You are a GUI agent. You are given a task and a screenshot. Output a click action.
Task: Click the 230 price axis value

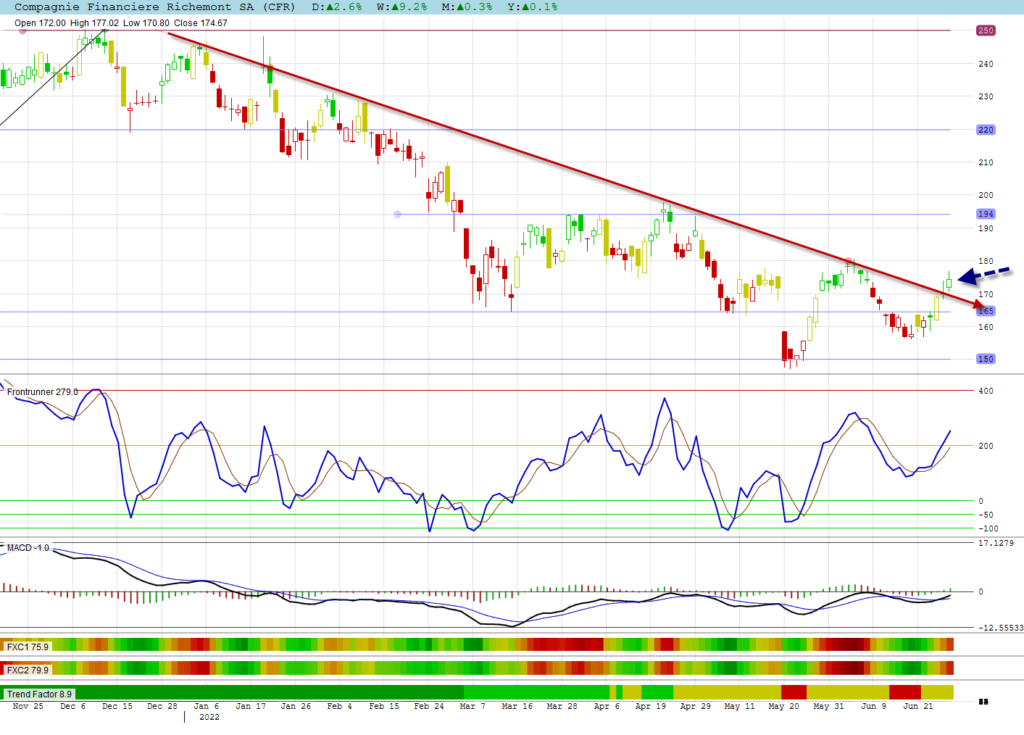click(985, 97)
